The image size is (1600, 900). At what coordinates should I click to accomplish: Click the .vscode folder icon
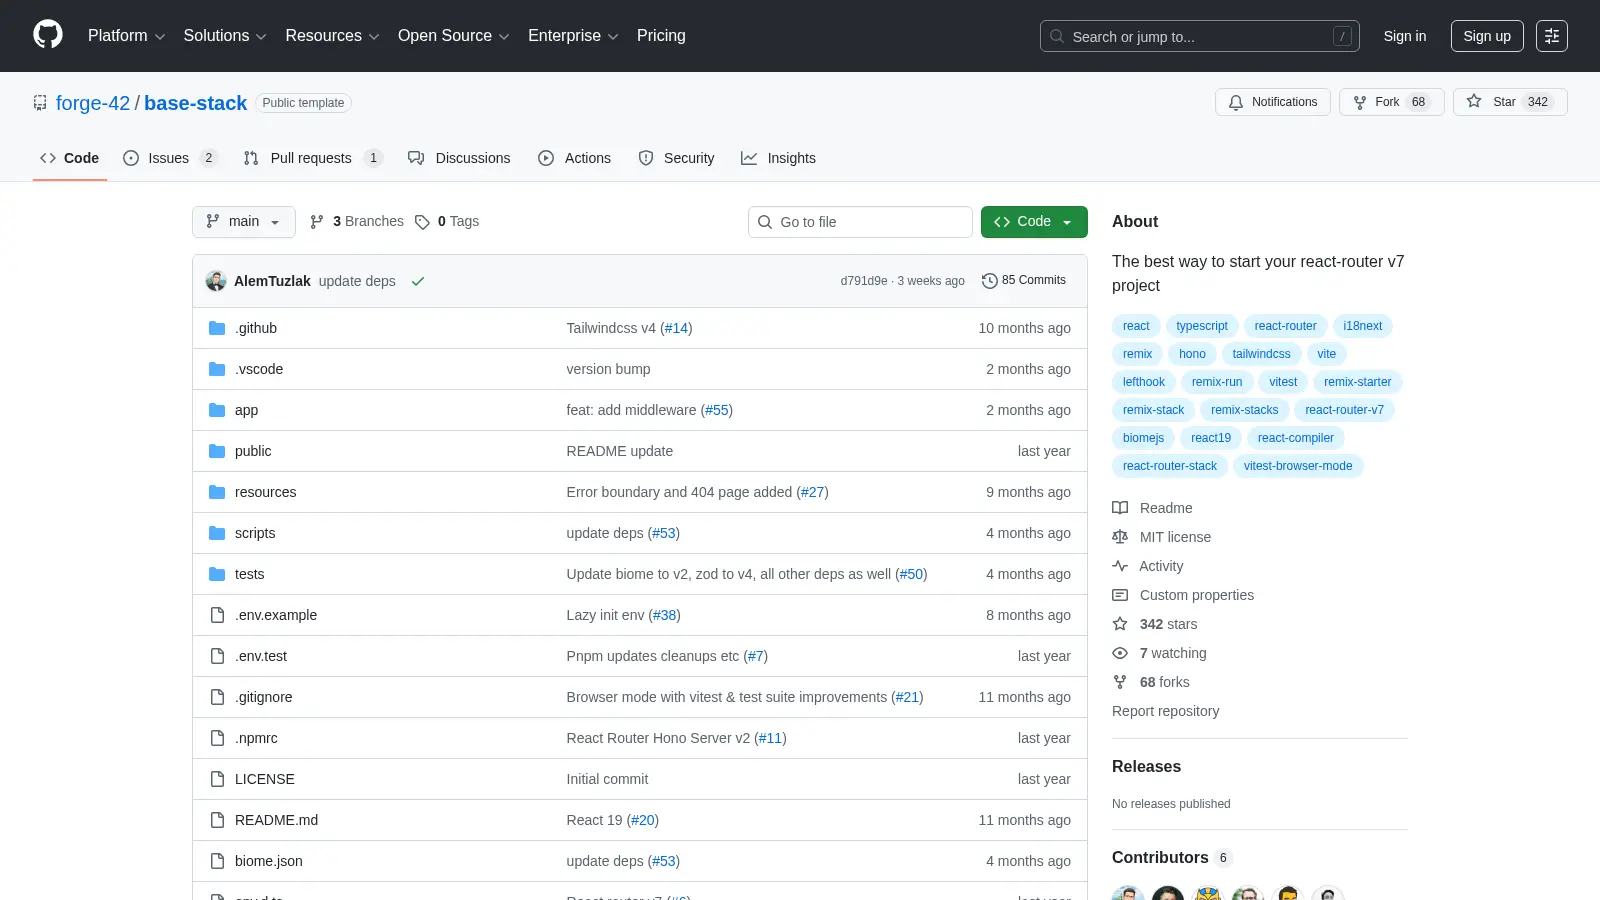coord(217,369)
